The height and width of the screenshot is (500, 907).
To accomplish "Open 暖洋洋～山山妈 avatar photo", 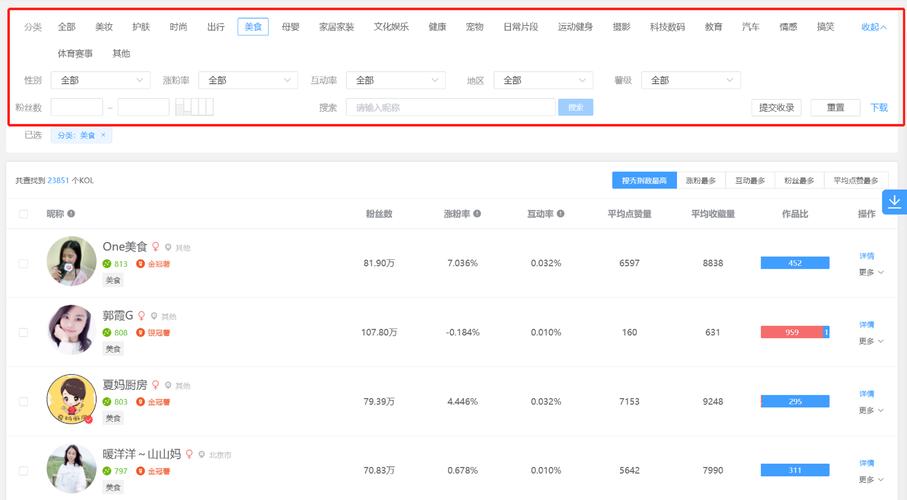I will click(x=71, y=469).
